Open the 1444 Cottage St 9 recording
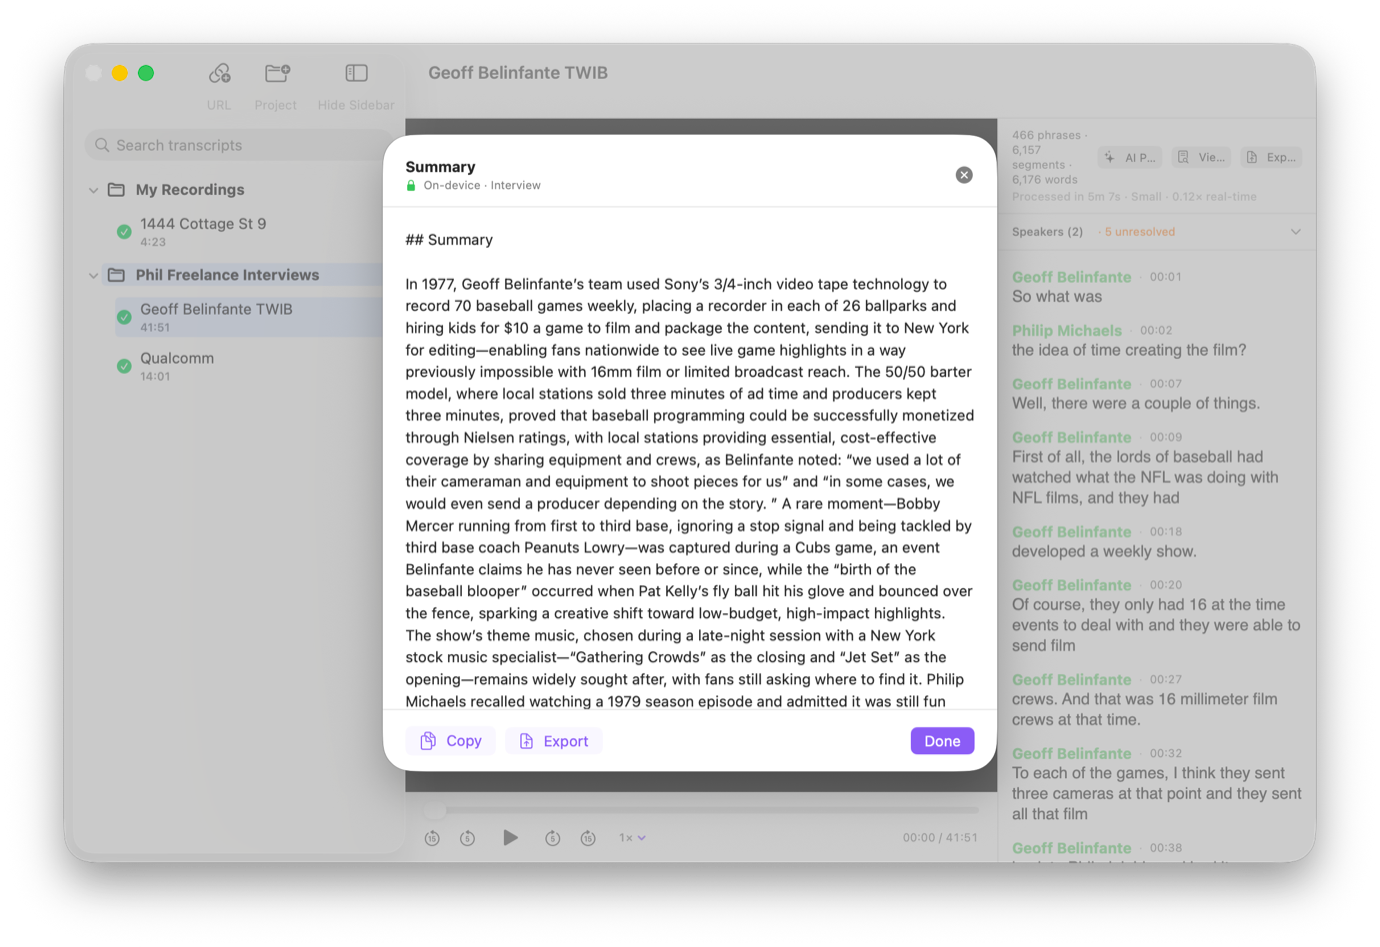This screenshot has height=947, width=1380. pyautogui.click(x=203, y=232)
